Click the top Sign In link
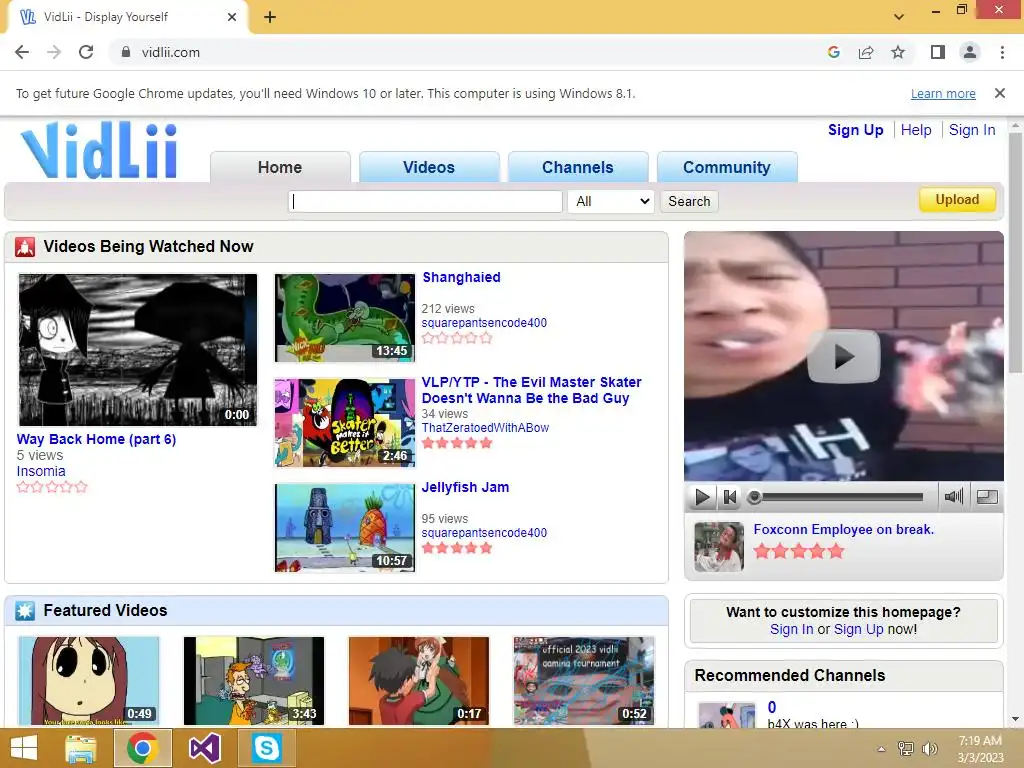 972,130
